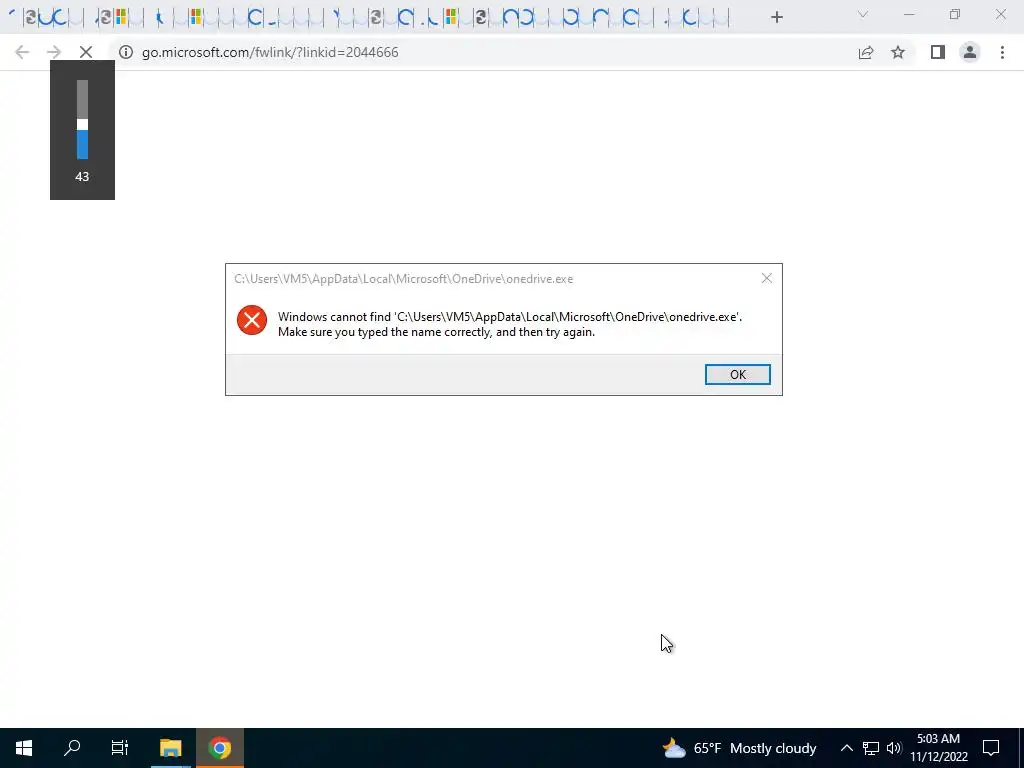Click the 'Windows cannot find' message text
This screenshot has height=768, width=1024.
tap(509, 324)
